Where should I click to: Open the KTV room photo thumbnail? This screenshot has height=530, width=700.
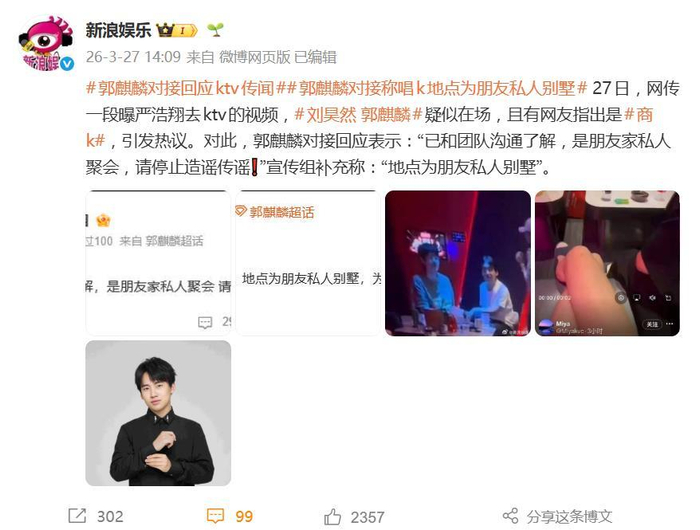click(458, 263)
